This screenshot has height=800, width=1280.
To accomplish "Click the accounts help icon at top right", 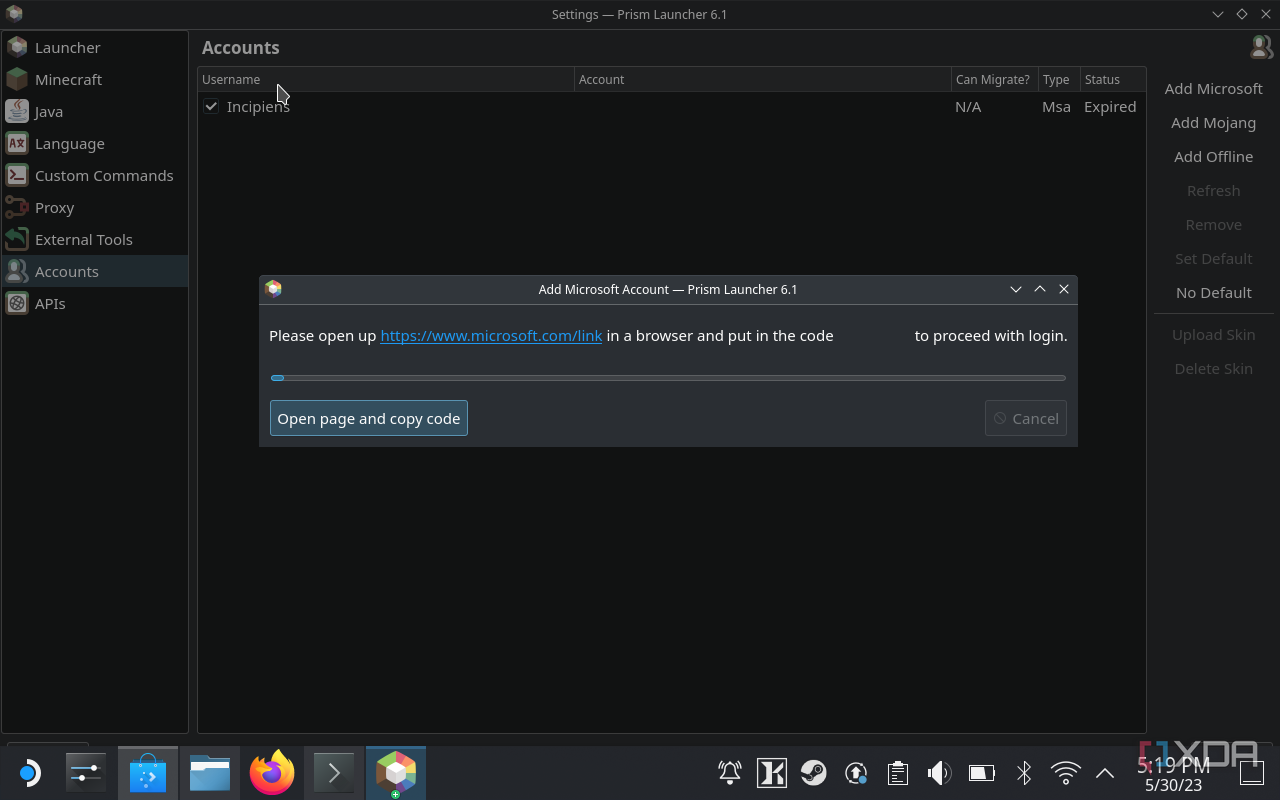I will 1261,47.
